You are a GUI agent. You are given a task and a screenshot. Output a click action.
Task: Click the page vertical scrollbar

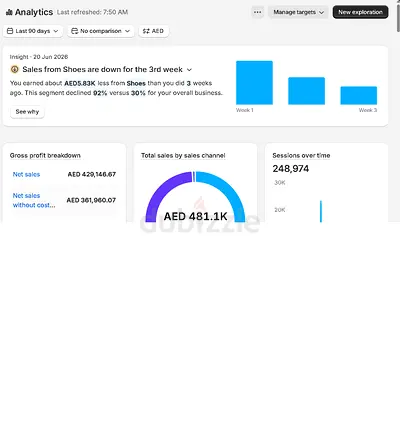398,17
